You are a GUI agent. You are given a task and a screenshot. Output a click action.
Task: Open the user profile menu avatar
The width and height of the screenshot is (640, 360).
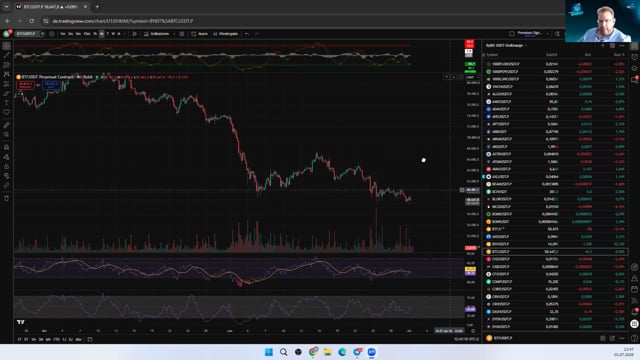point(7,34)
